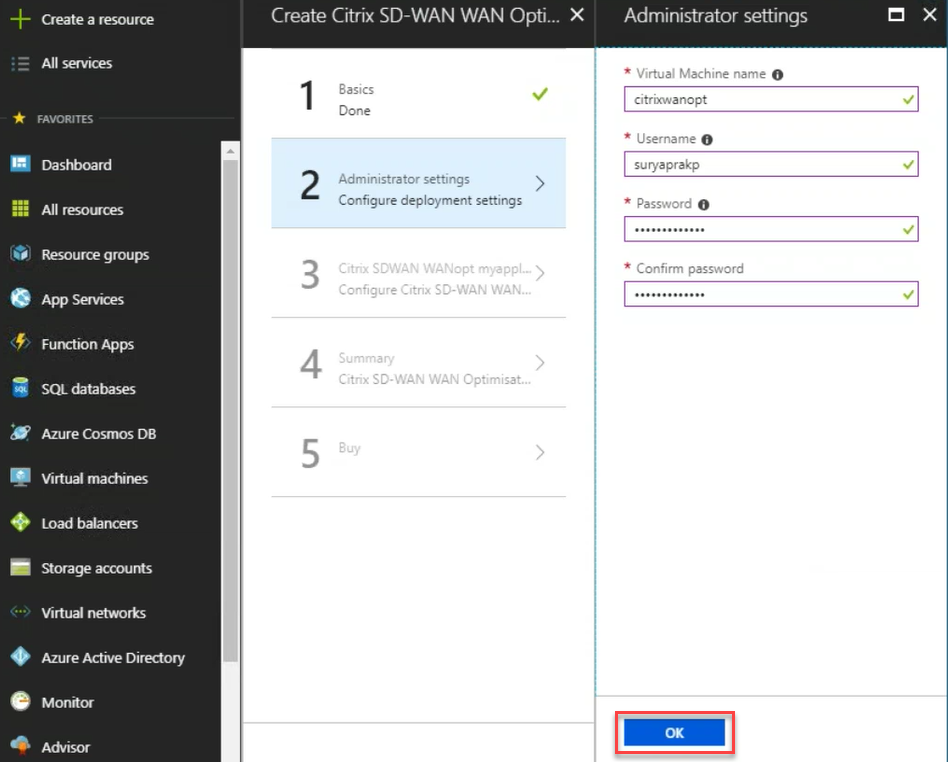The height and width of the screenshot is (762, 948).
Task: Click the FAVORITES star icon
Action: [x=19, y=118]
